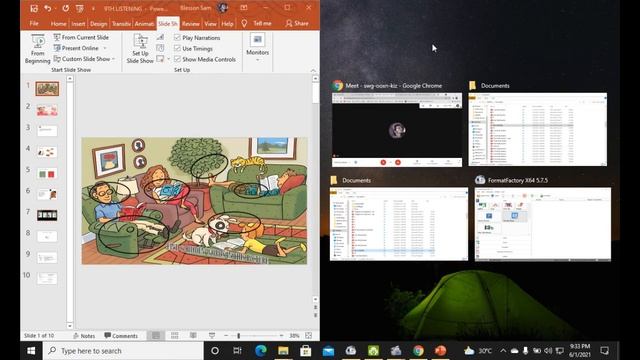This screenshot has height=360, width=640.
Task: Click the Save icon in PowerPoint title bar
Action: point(34,8)
